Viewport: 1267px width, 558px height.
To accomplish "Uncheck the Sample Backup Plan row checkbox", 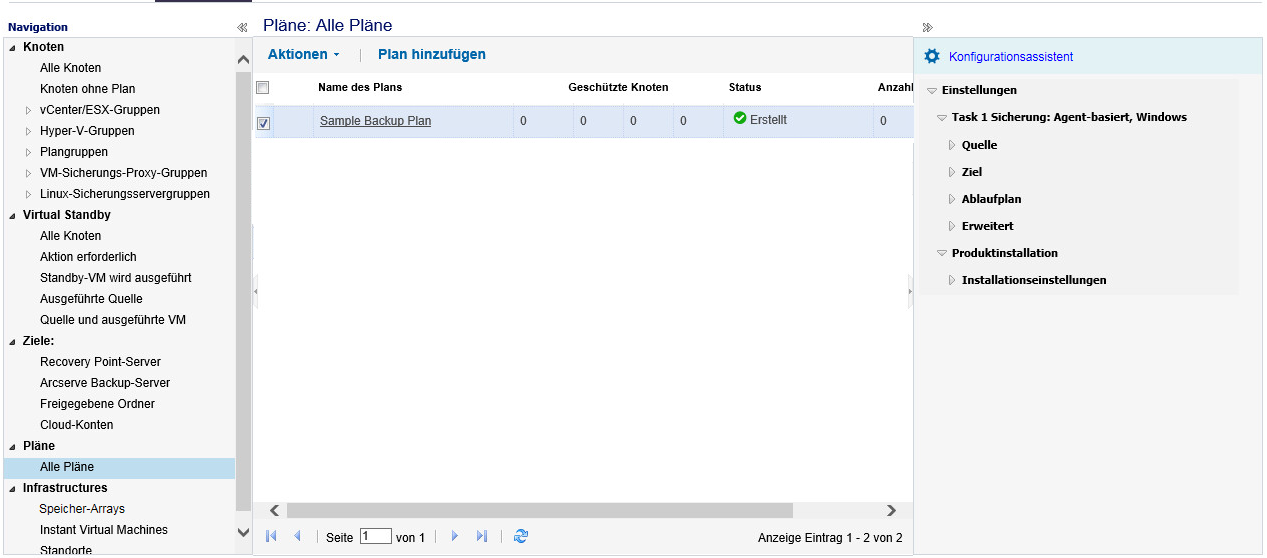I will tap(264, 123).
